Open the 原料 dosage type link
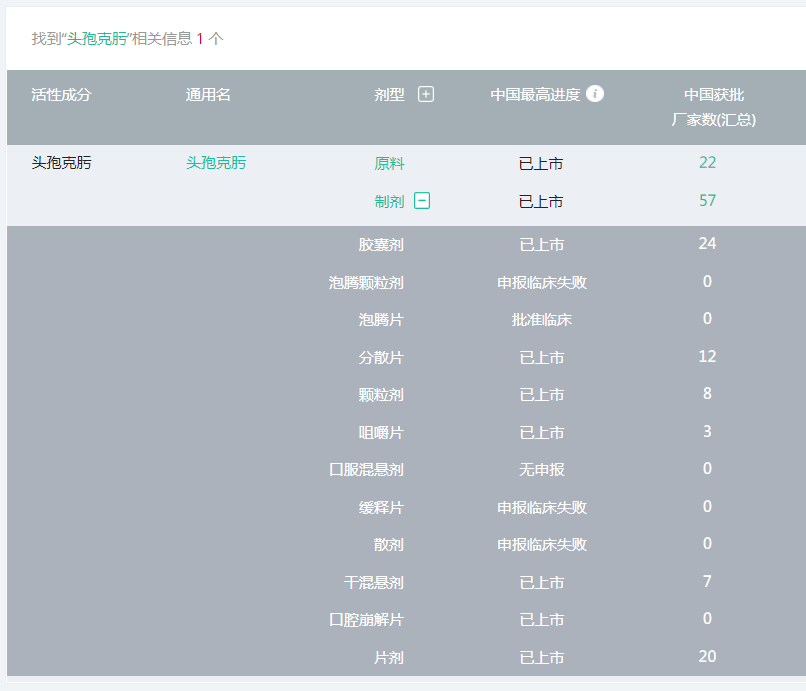806x691 pixels. (x=389, y=163)
